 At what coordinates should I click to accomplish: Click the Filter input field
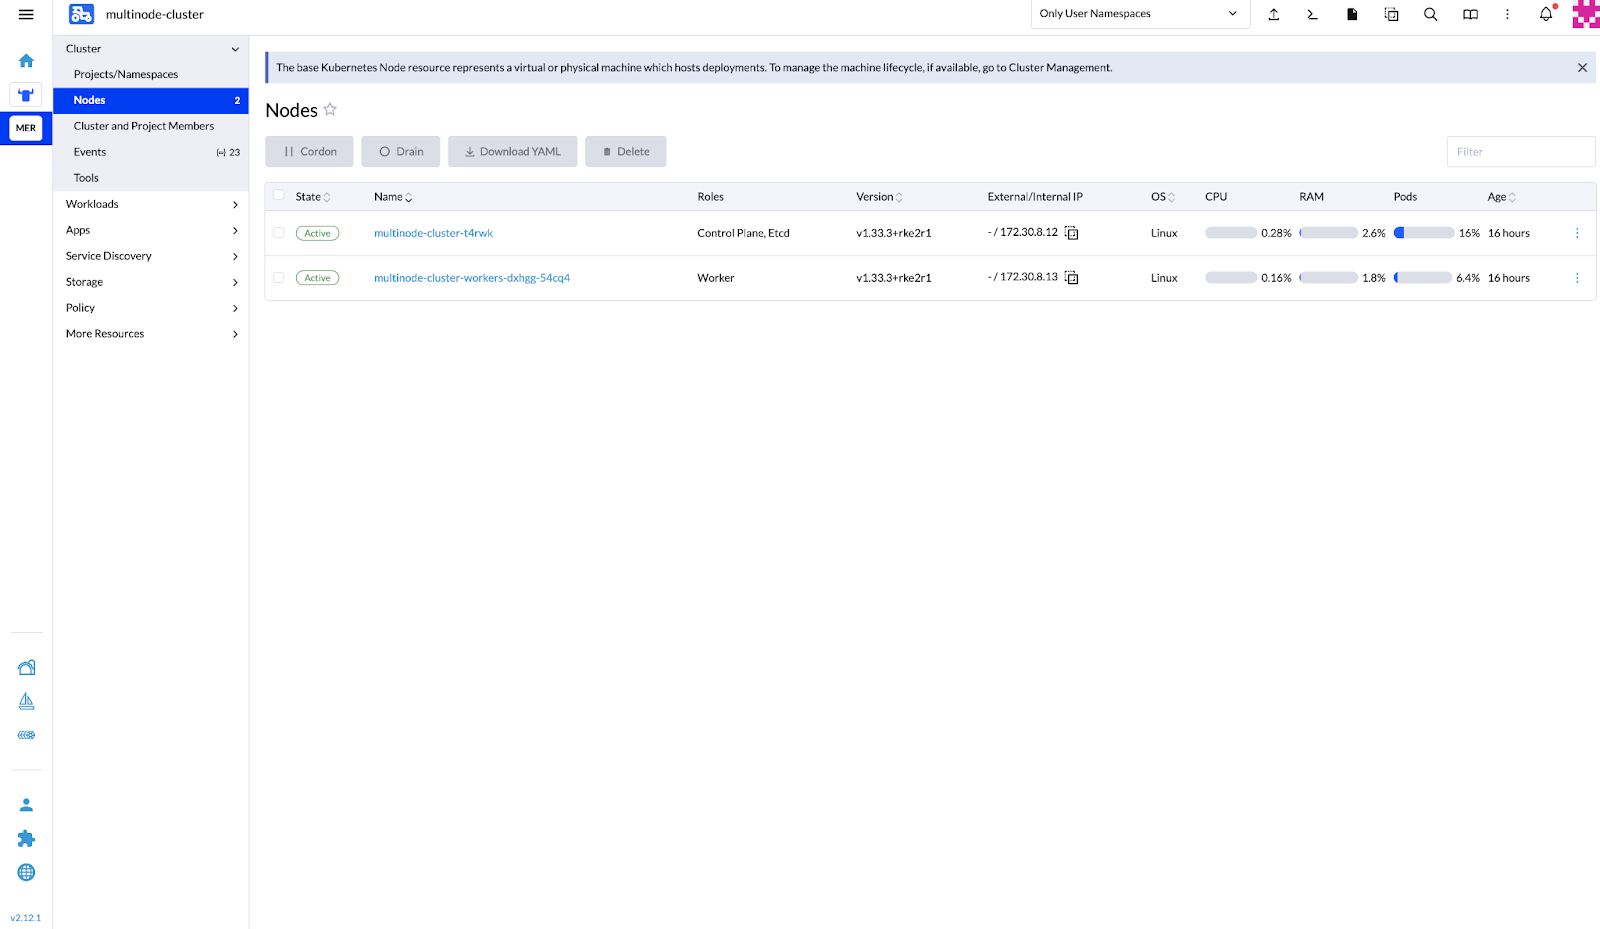pos(1520,152)
